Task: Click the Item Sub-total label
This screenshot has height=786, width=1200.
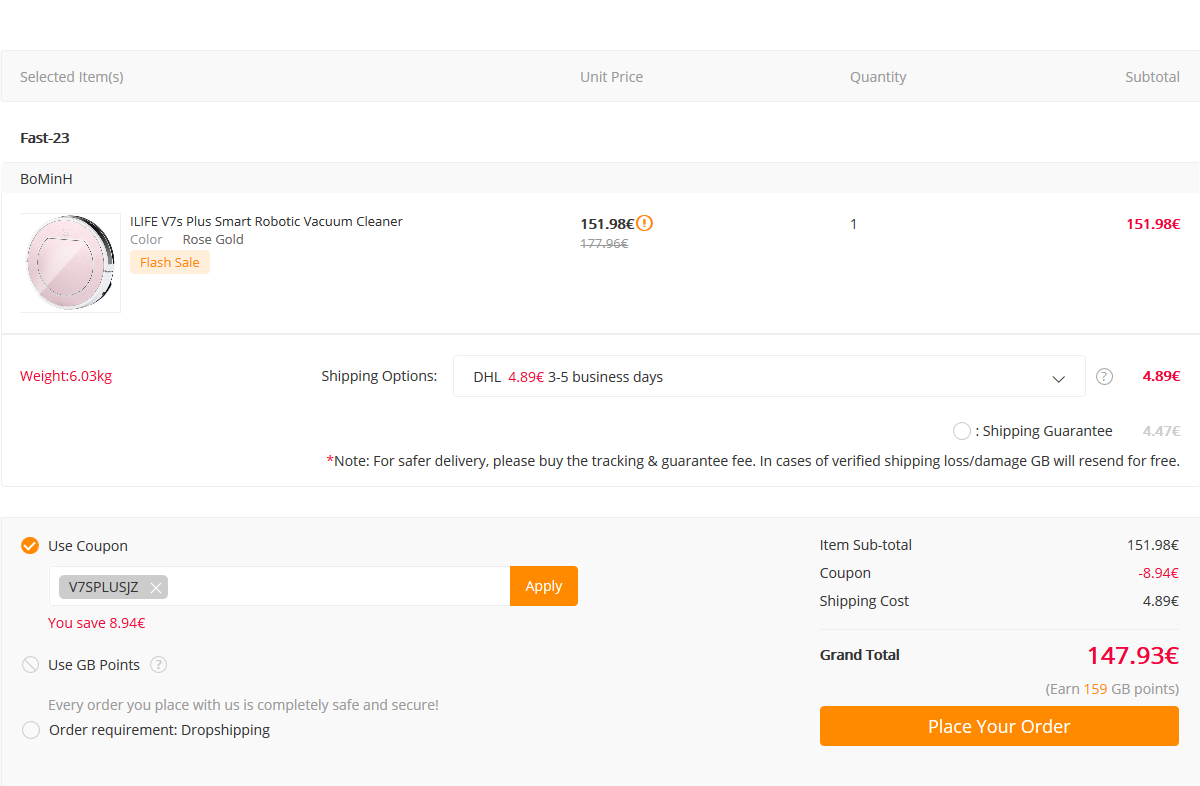Action: [866, 545]
